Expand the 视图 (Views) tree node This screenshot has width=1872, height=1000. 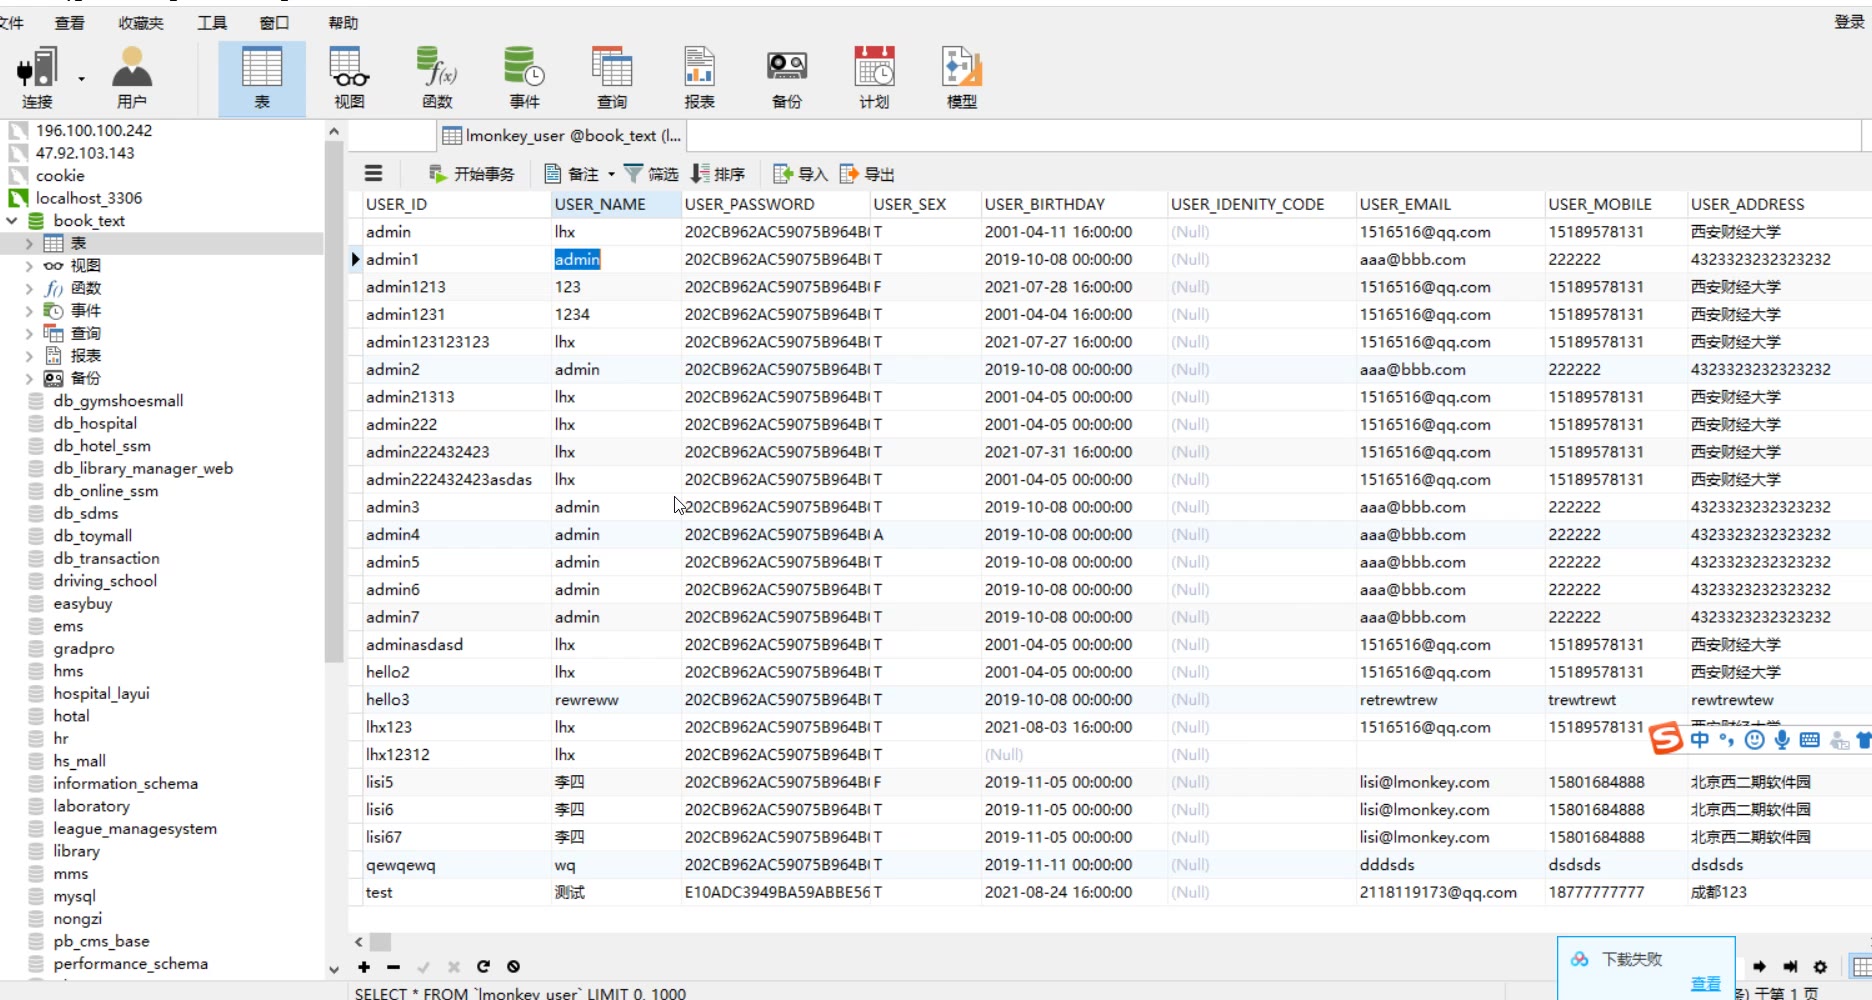[29, 266]
